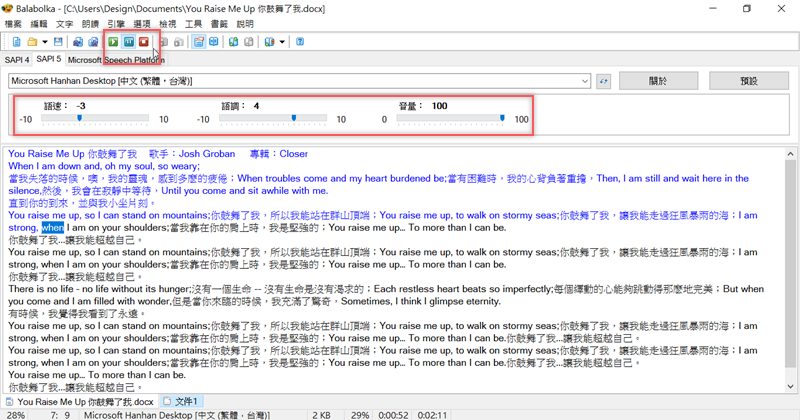800x420 pixels.
Task: Open the toolbar Help question mark icon
Action: (299, 42)
